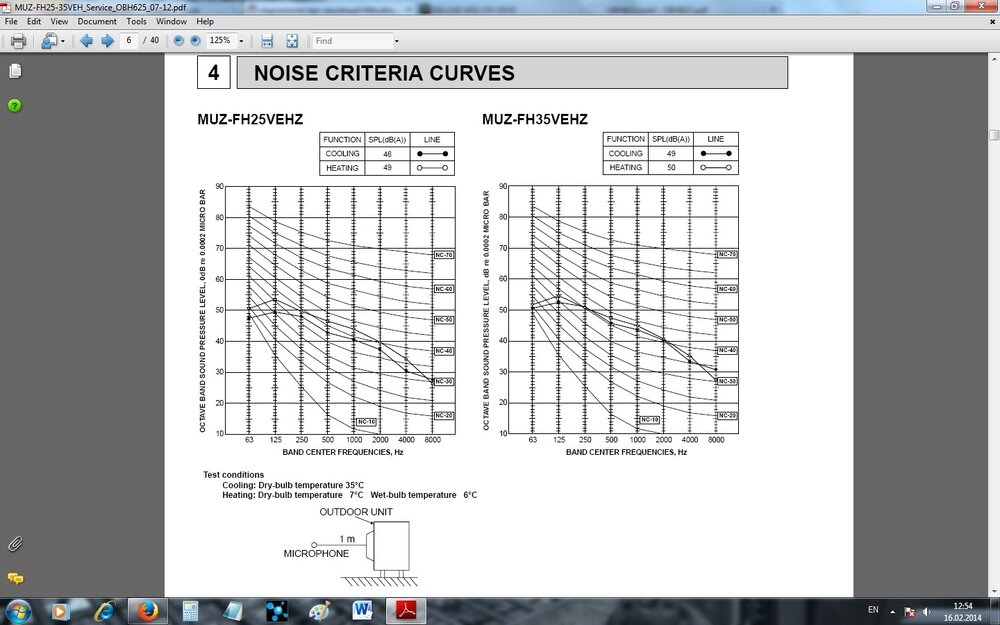Switch to Microsoft Word in taskbar
Screen dimensions: 1000x625
coord(363,612)
